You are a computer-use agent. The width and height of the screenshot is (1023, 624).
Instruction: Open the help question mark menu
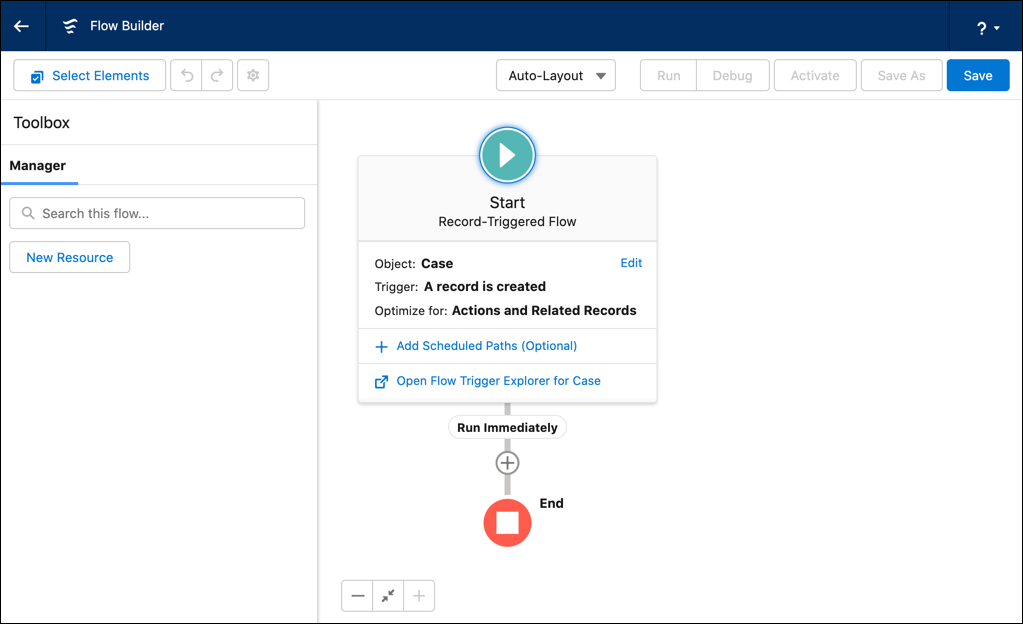tap(987, 27)
